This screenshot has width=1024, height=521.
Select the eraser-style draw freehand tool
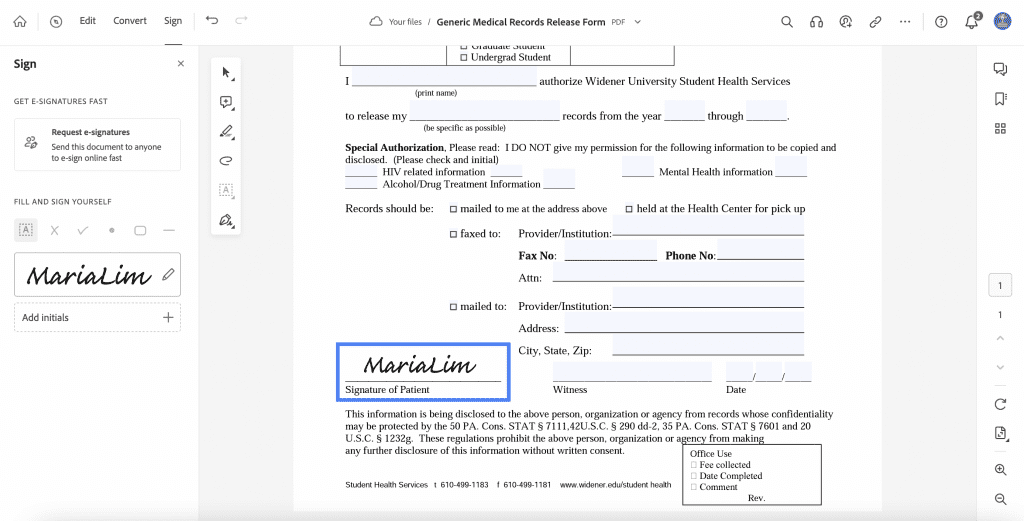226,161
